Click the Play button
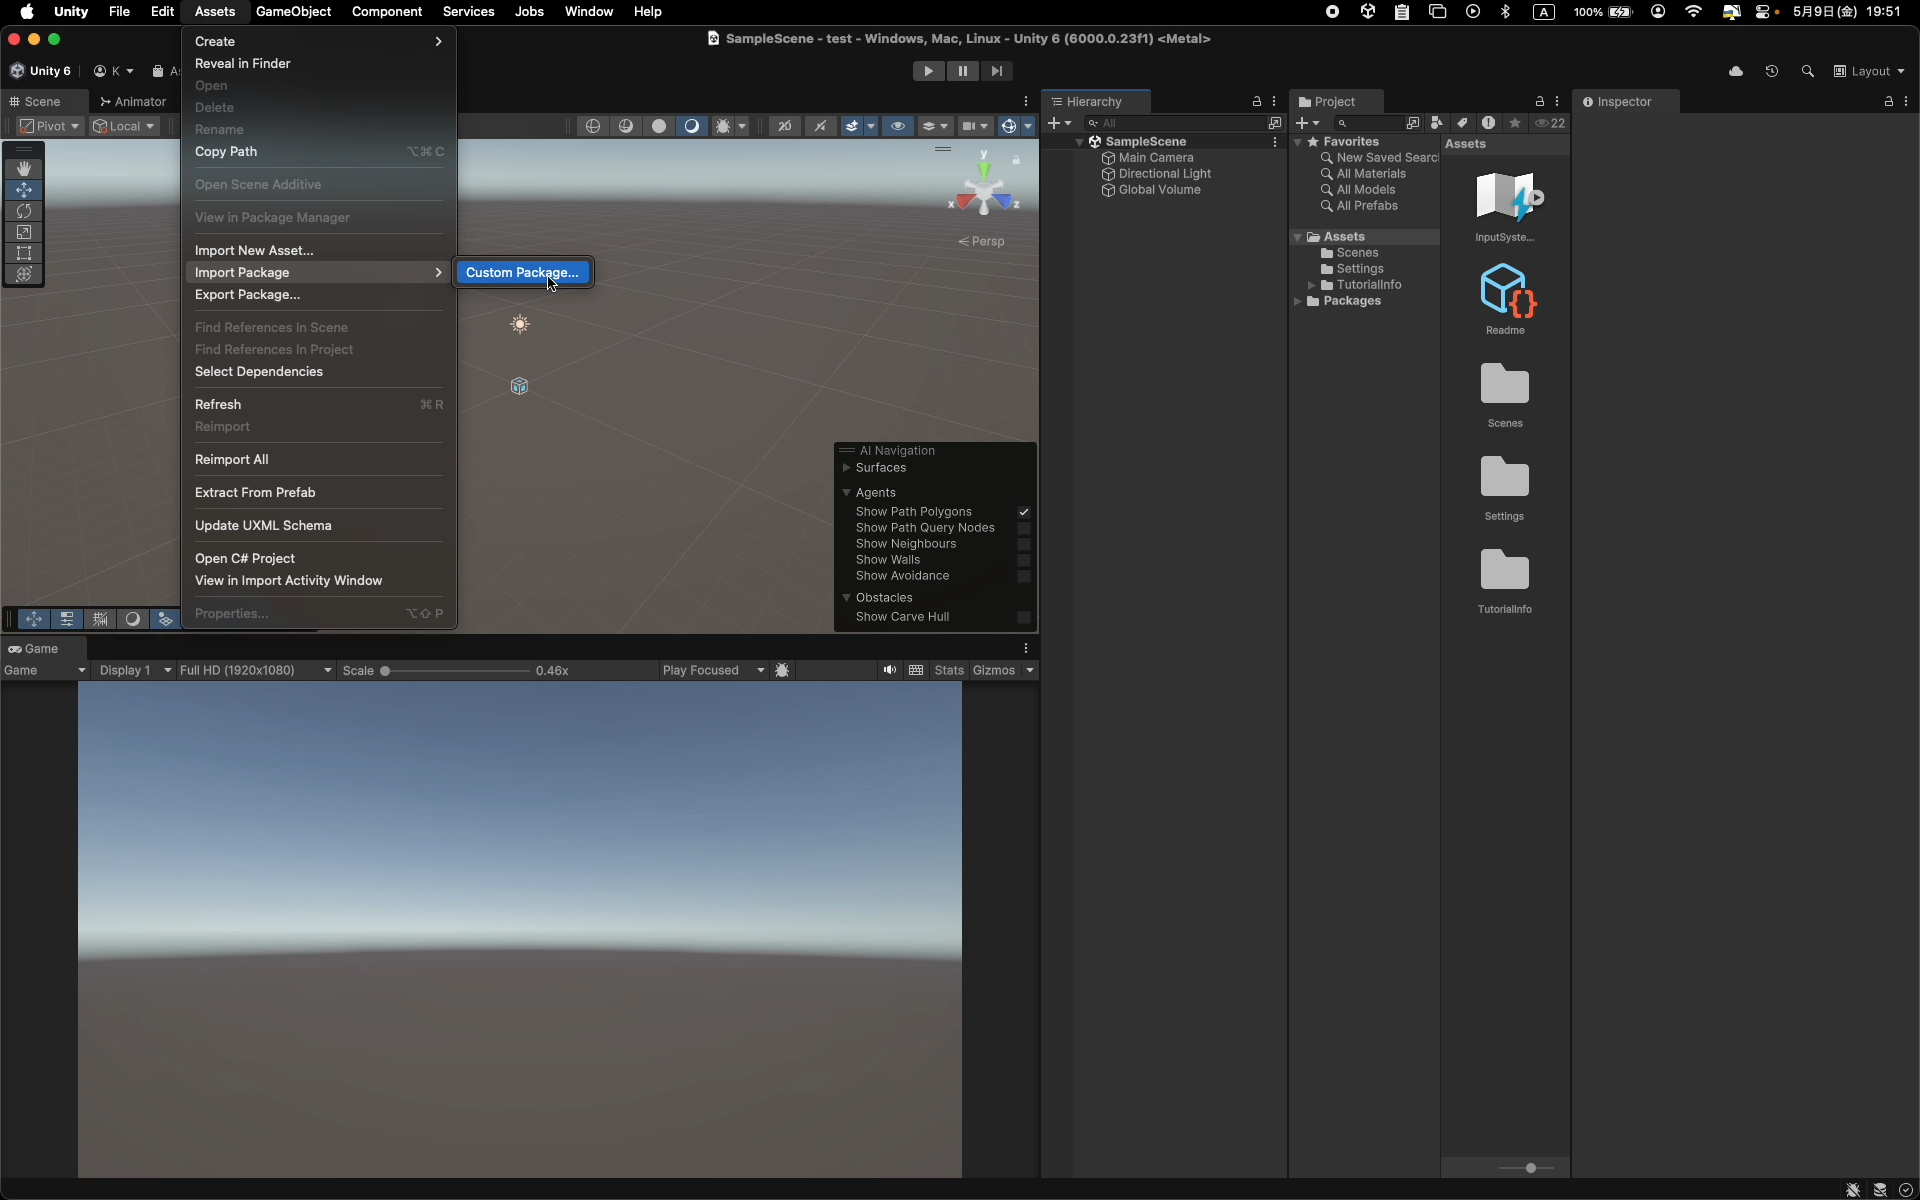Viewport: 1920px width, 1200px height. point(928,71)
